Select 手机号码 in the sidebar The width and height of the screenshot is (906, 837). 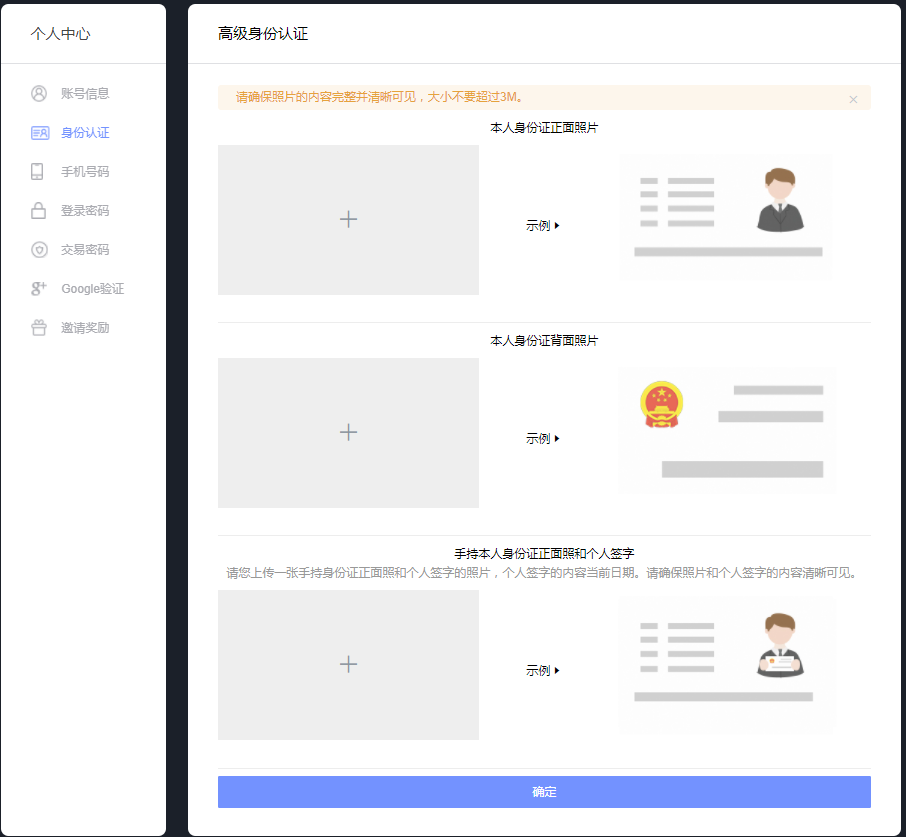[85, 172]
